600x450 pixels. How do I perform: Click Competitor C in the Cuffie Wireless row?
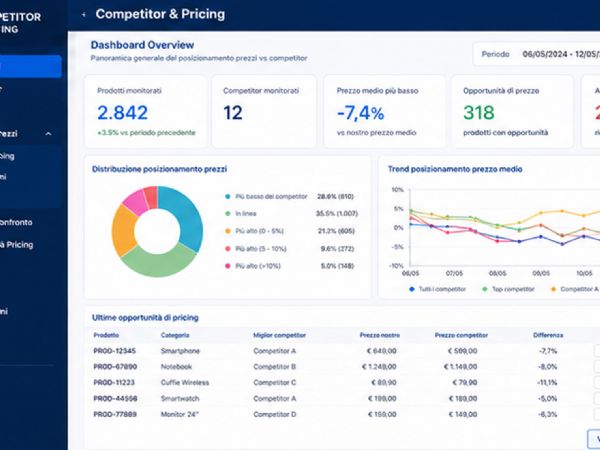[x=274, y=383]
